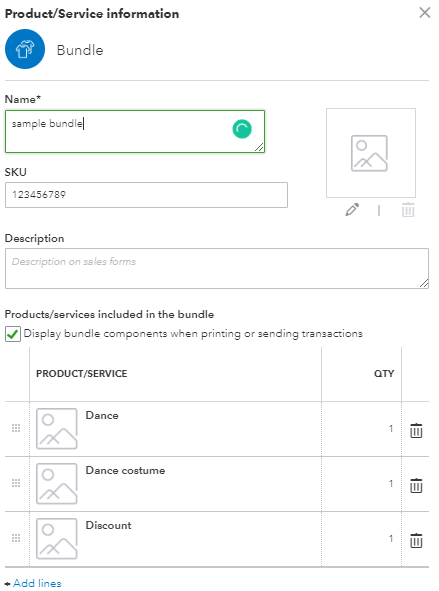Click the product image placeholder box
439x591 pixels.
pos(371,153)
